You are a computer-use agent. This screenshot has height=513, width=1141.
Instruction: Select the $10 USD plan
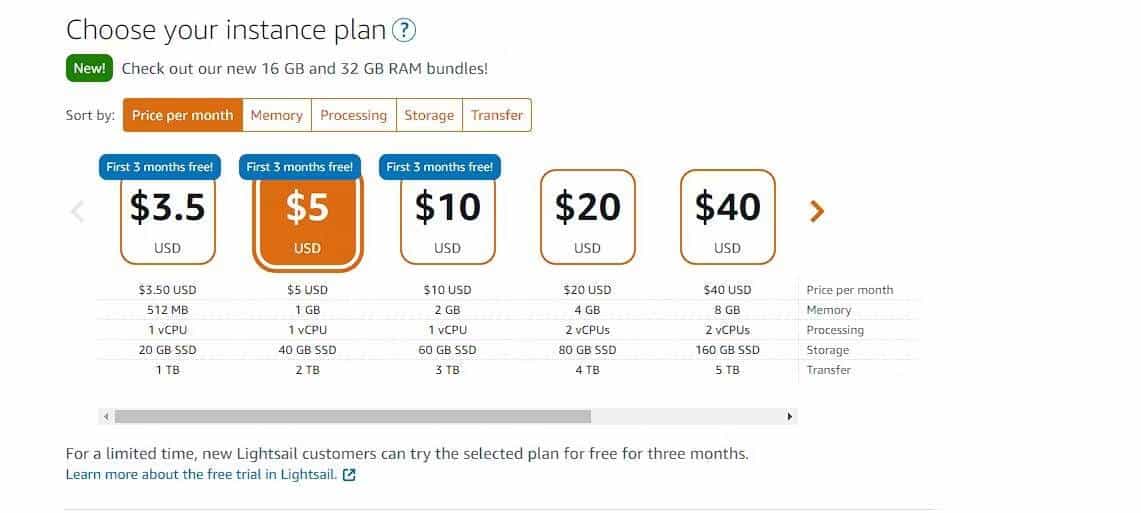point(448,217)
